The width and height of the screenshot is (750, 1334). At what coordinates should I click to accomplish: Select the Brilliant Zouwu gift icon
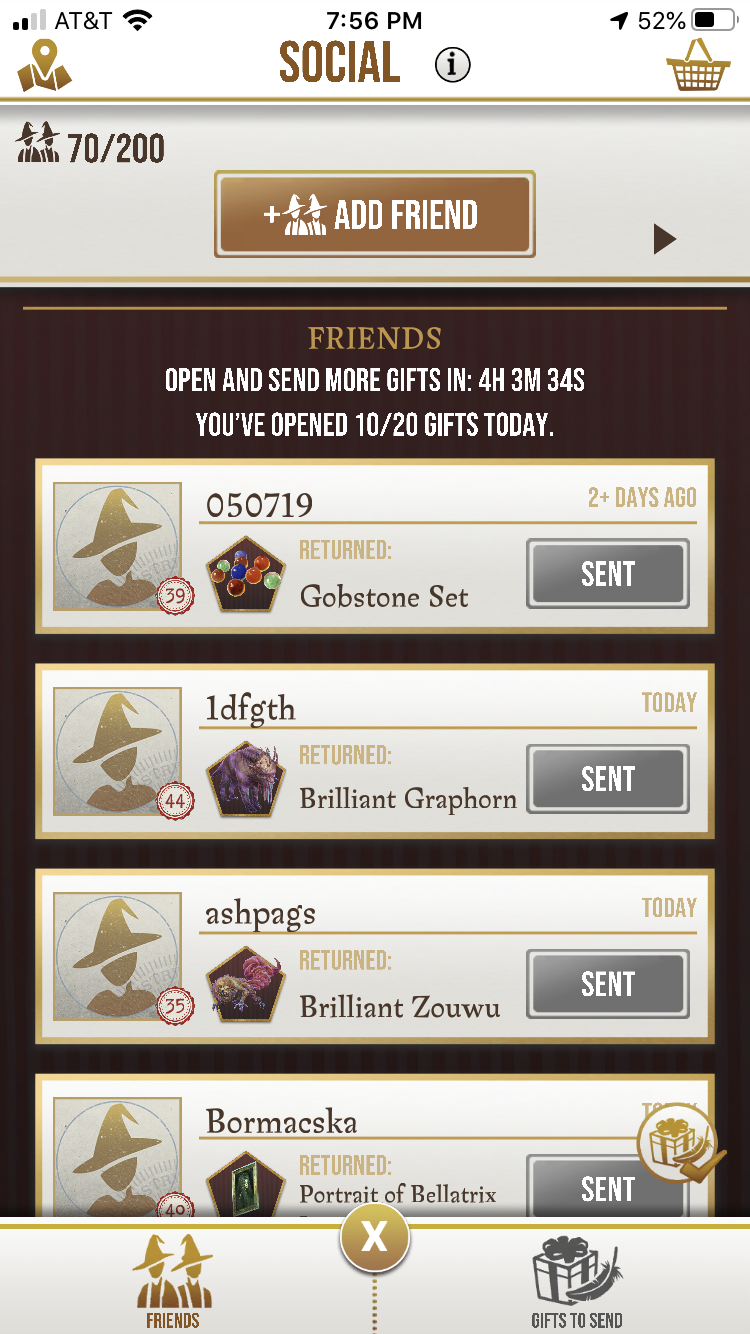click(246, 984)
